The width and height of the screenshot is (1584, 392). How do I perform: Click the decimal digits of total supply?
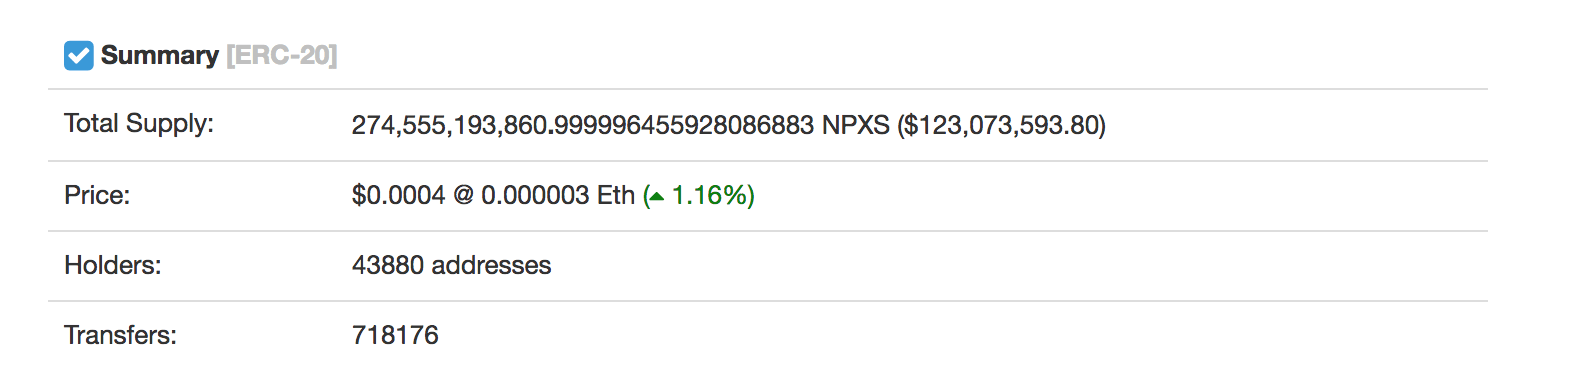[x=684, y=125]
